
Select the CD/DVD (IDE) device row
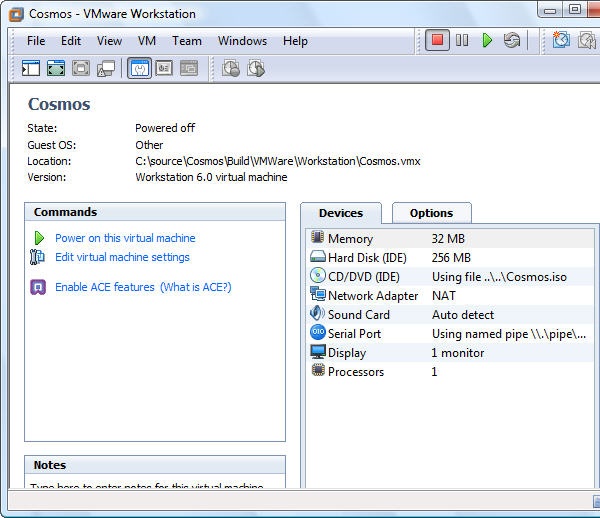pyautogui.click(x=451, y=277)
